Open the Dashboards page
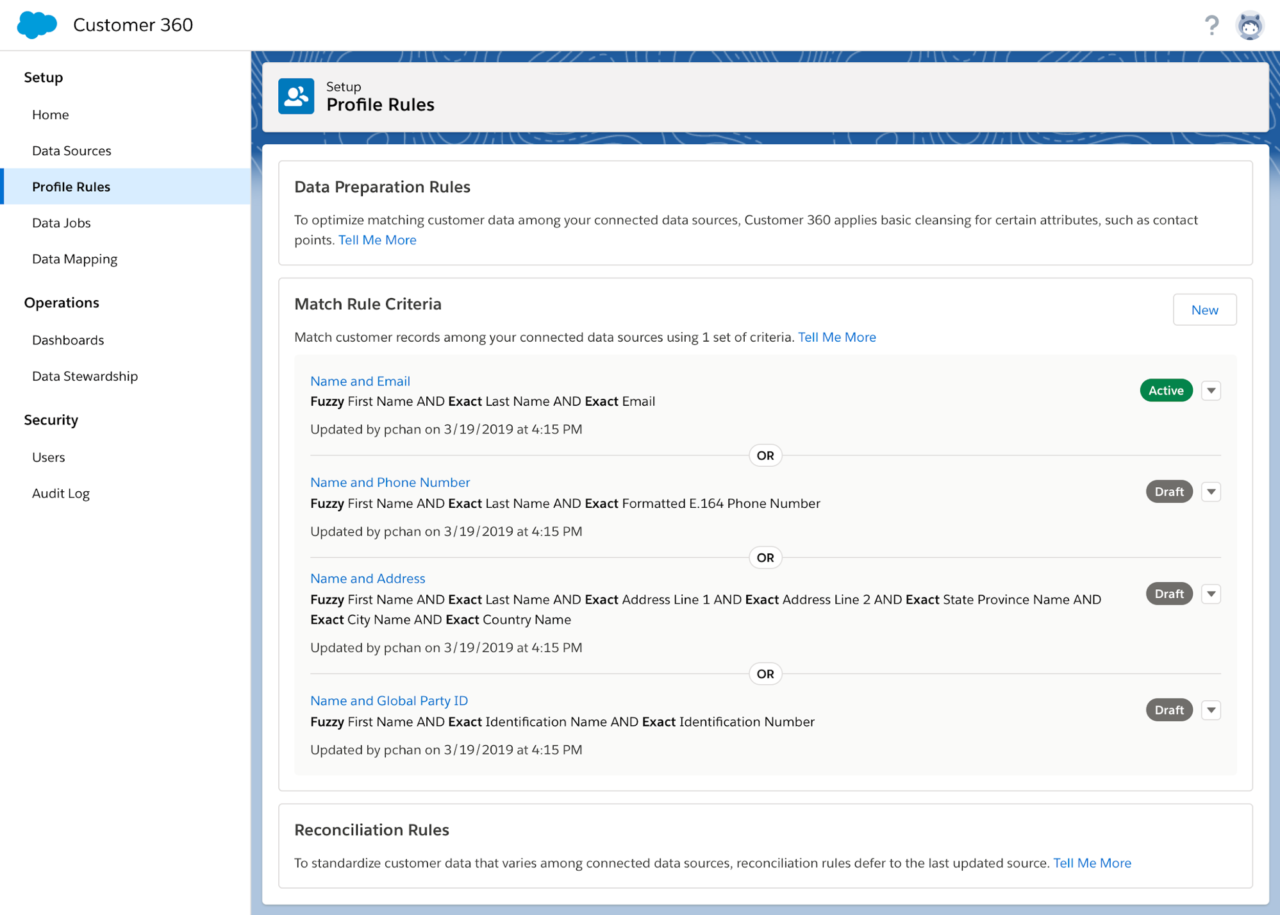The width and height of the screenshot is (1280, 915). 68,340
